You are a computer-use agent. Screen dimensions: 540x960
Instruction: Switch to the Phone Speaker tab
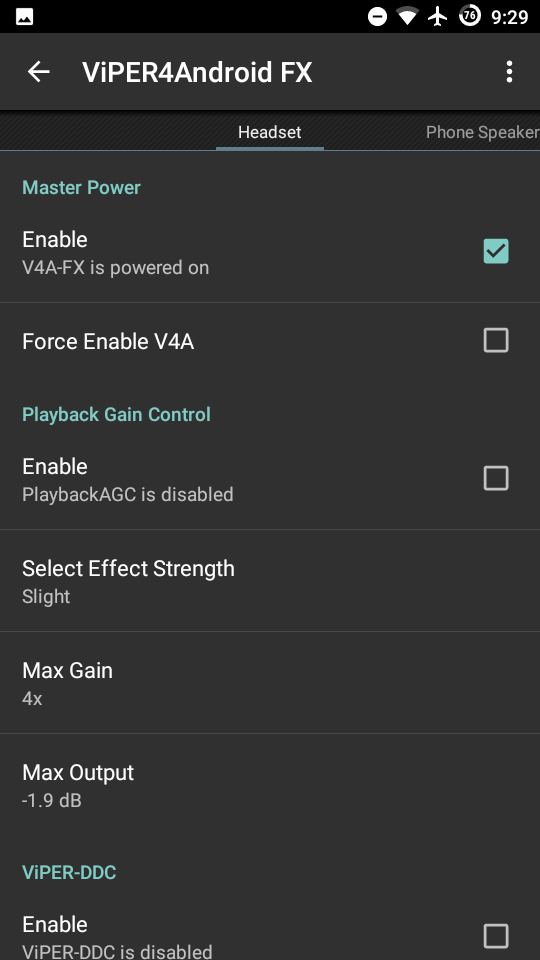pos(482,132)
